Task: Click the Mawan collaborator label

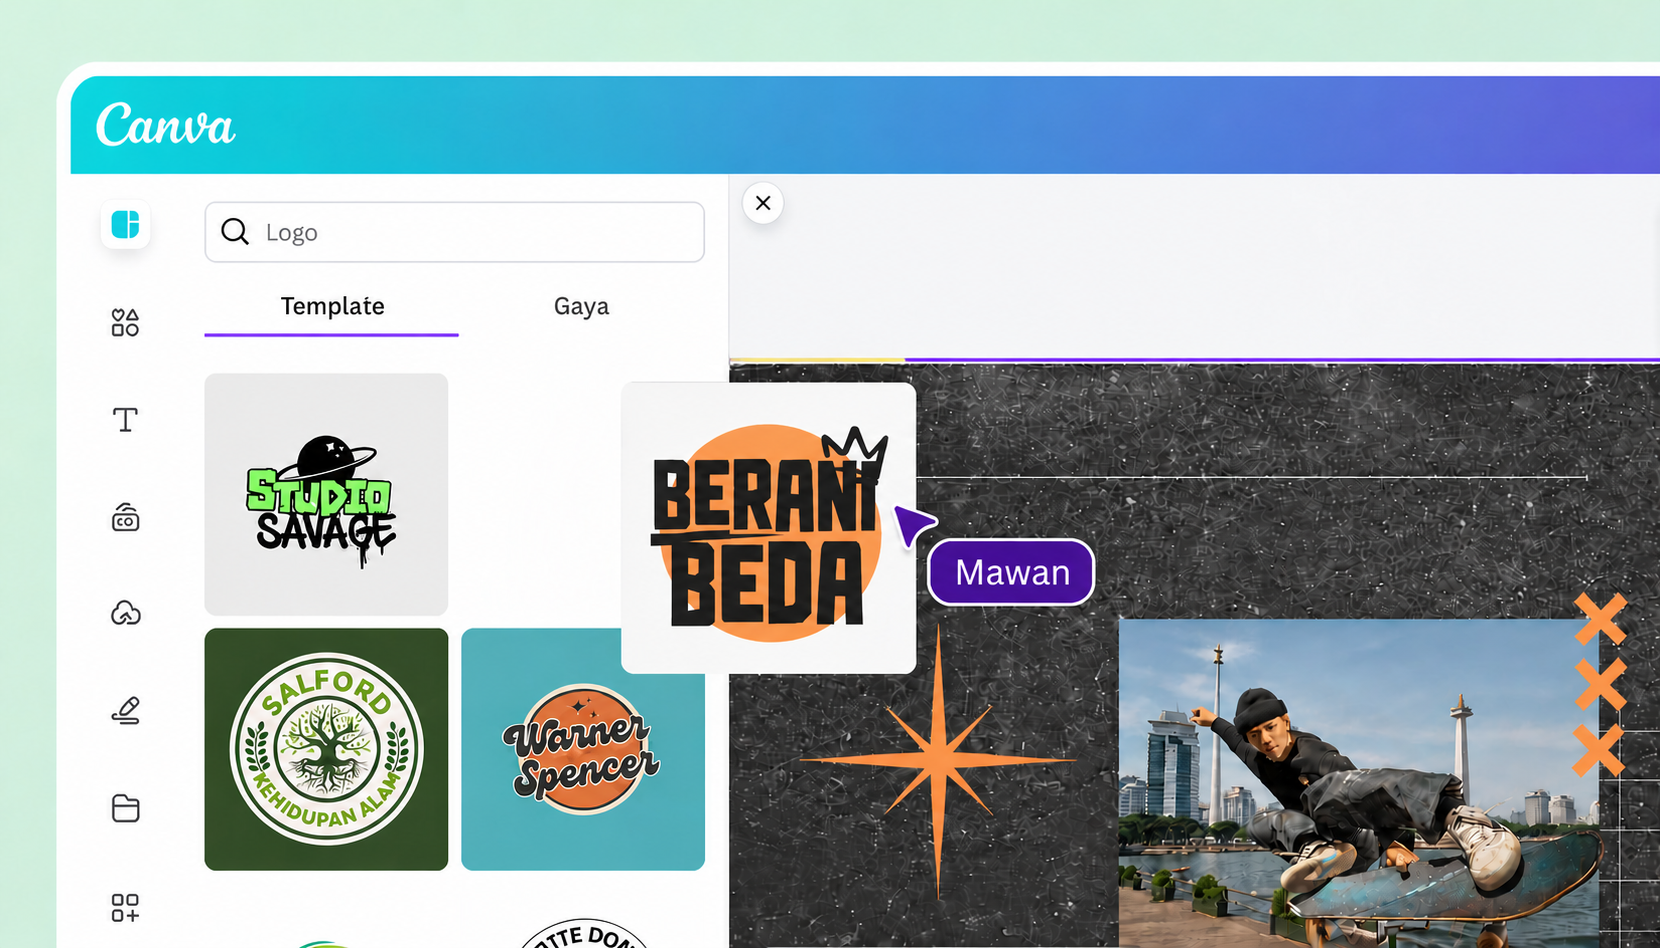Action: pyautogui.click(x=1011, y=572)
